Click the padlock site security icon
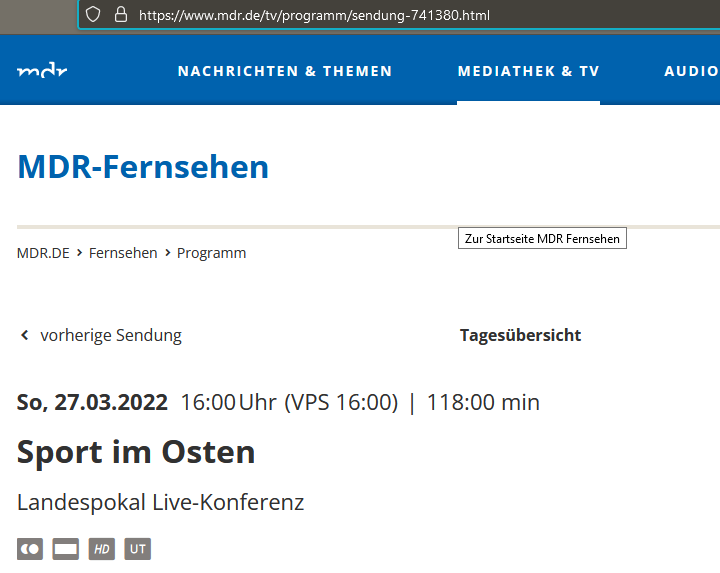Viewport: 720px width, 573px height. click(121, 15)
